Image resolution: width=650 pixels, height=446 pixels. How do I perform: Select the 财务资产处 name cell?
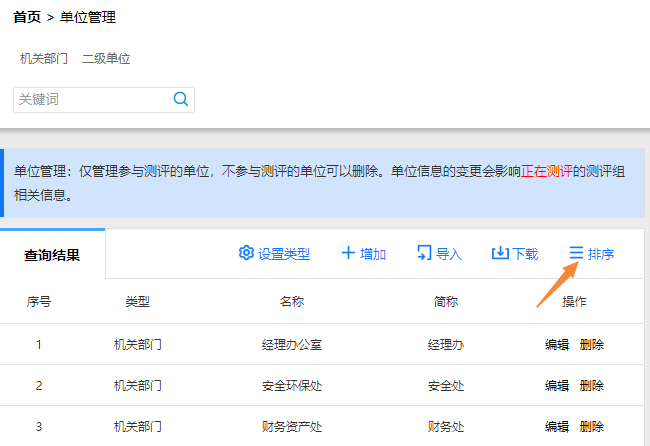tap(292, 427)
